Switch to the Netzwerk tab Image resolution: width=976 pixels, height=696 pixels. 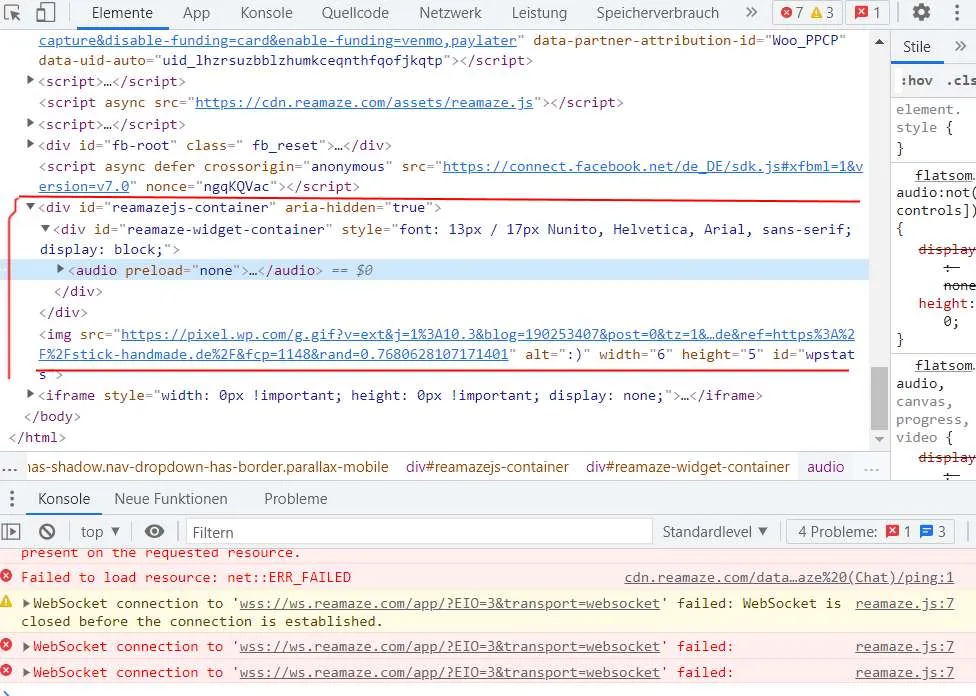(x=450, y=12)
